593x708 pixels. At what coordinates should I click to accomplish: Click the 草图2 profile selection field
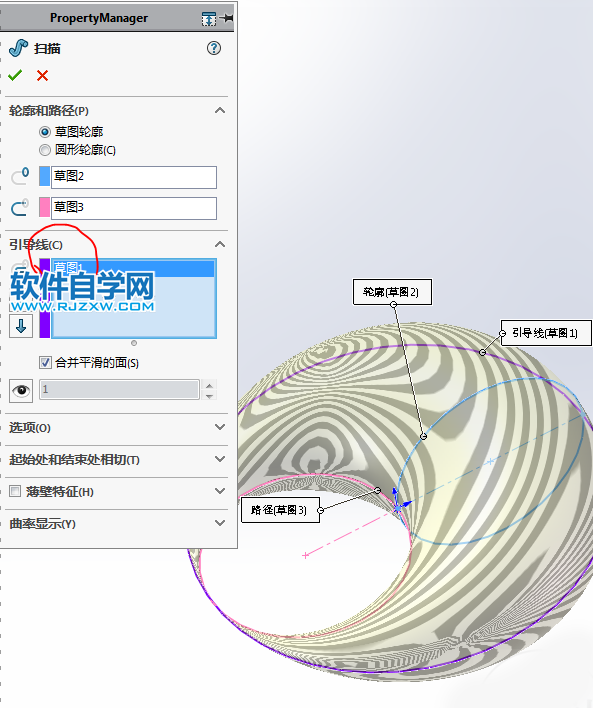point(134,177)
